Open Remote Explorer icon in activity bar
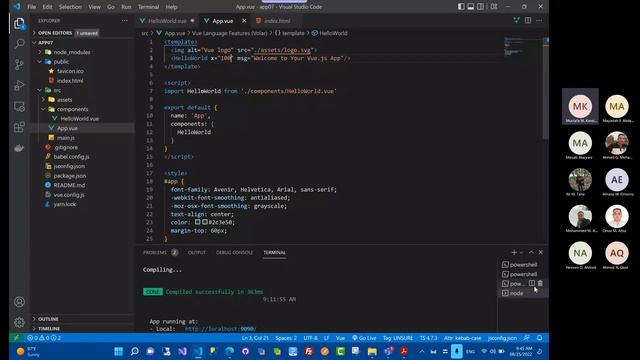The height and width of the screenshot is (360, 640). pos(19,107)
